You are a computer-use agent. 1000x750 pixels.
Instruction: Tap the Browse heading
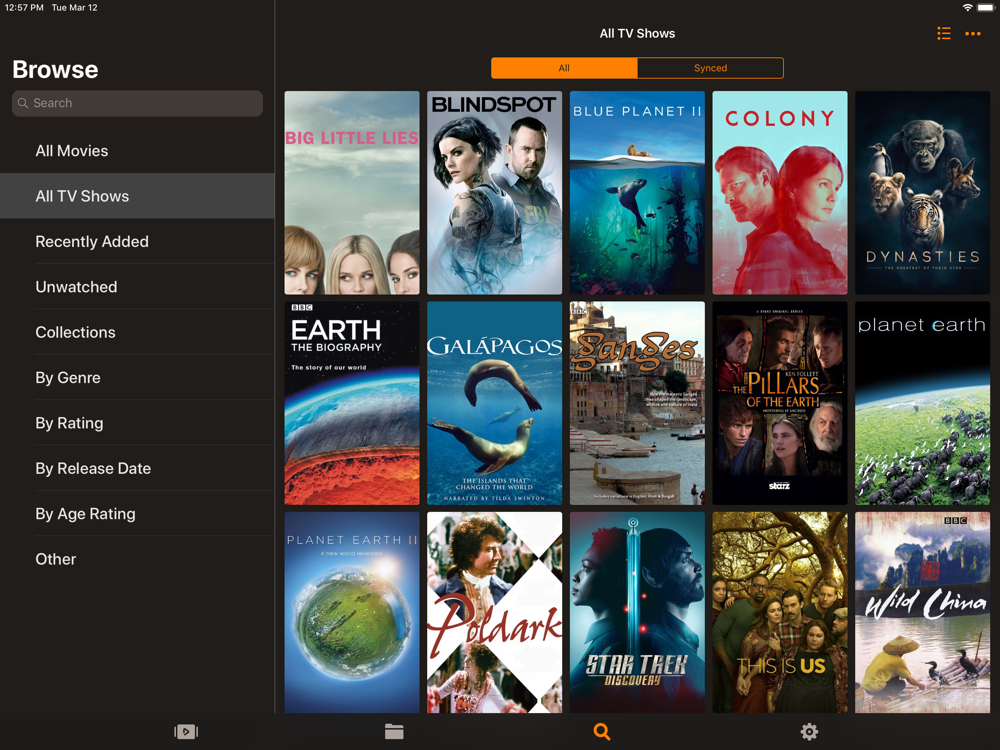point(55,70)
